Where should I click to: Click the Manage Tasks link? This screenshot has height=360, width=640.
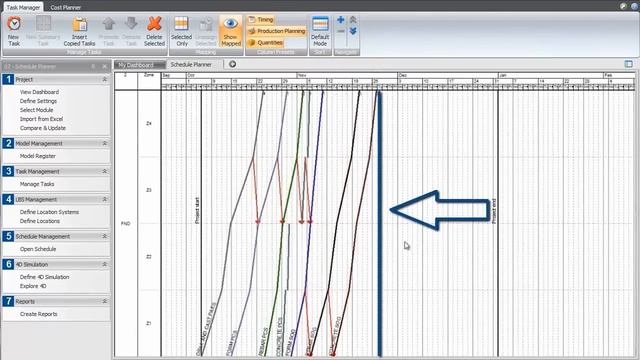[x=37, y=184]
